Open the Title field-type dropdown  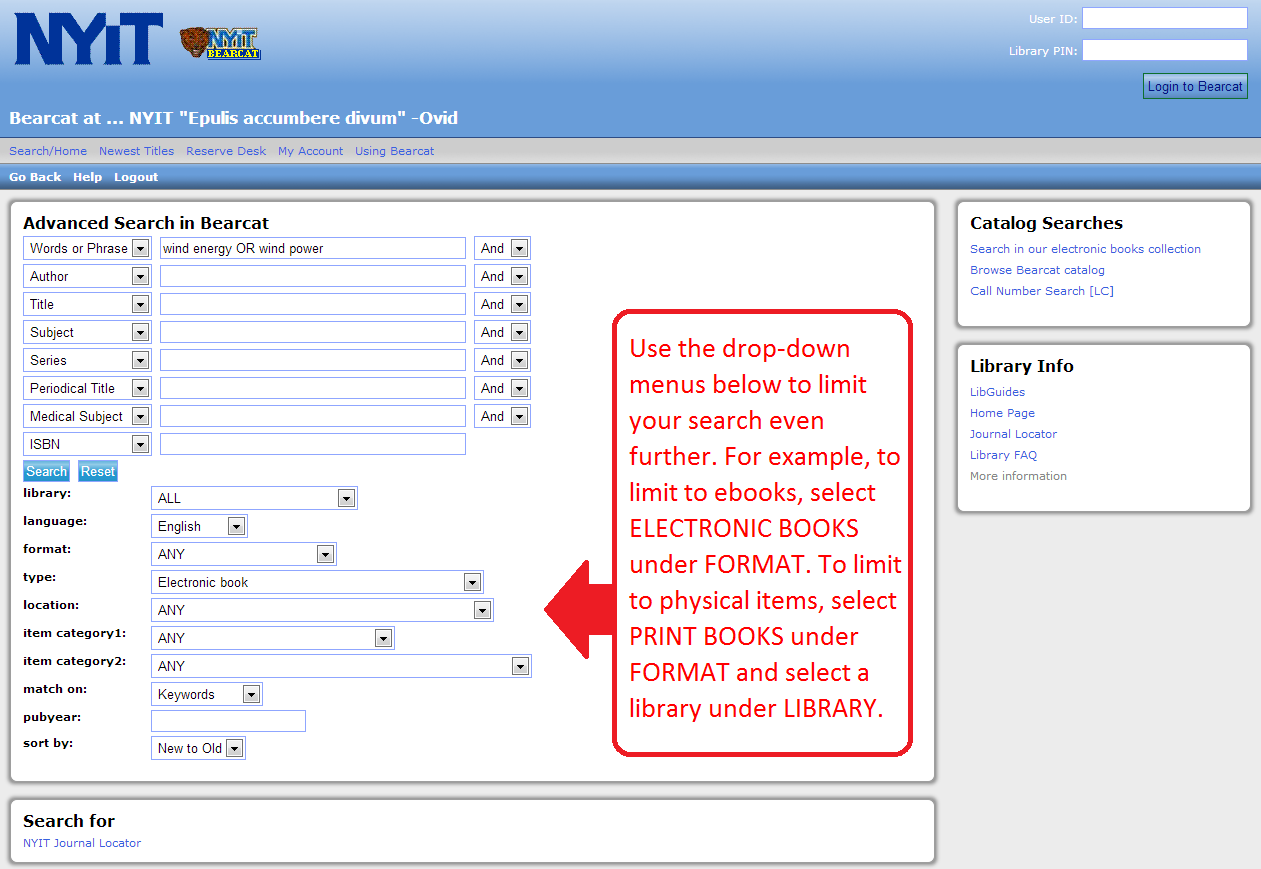(x=87, y=304)
